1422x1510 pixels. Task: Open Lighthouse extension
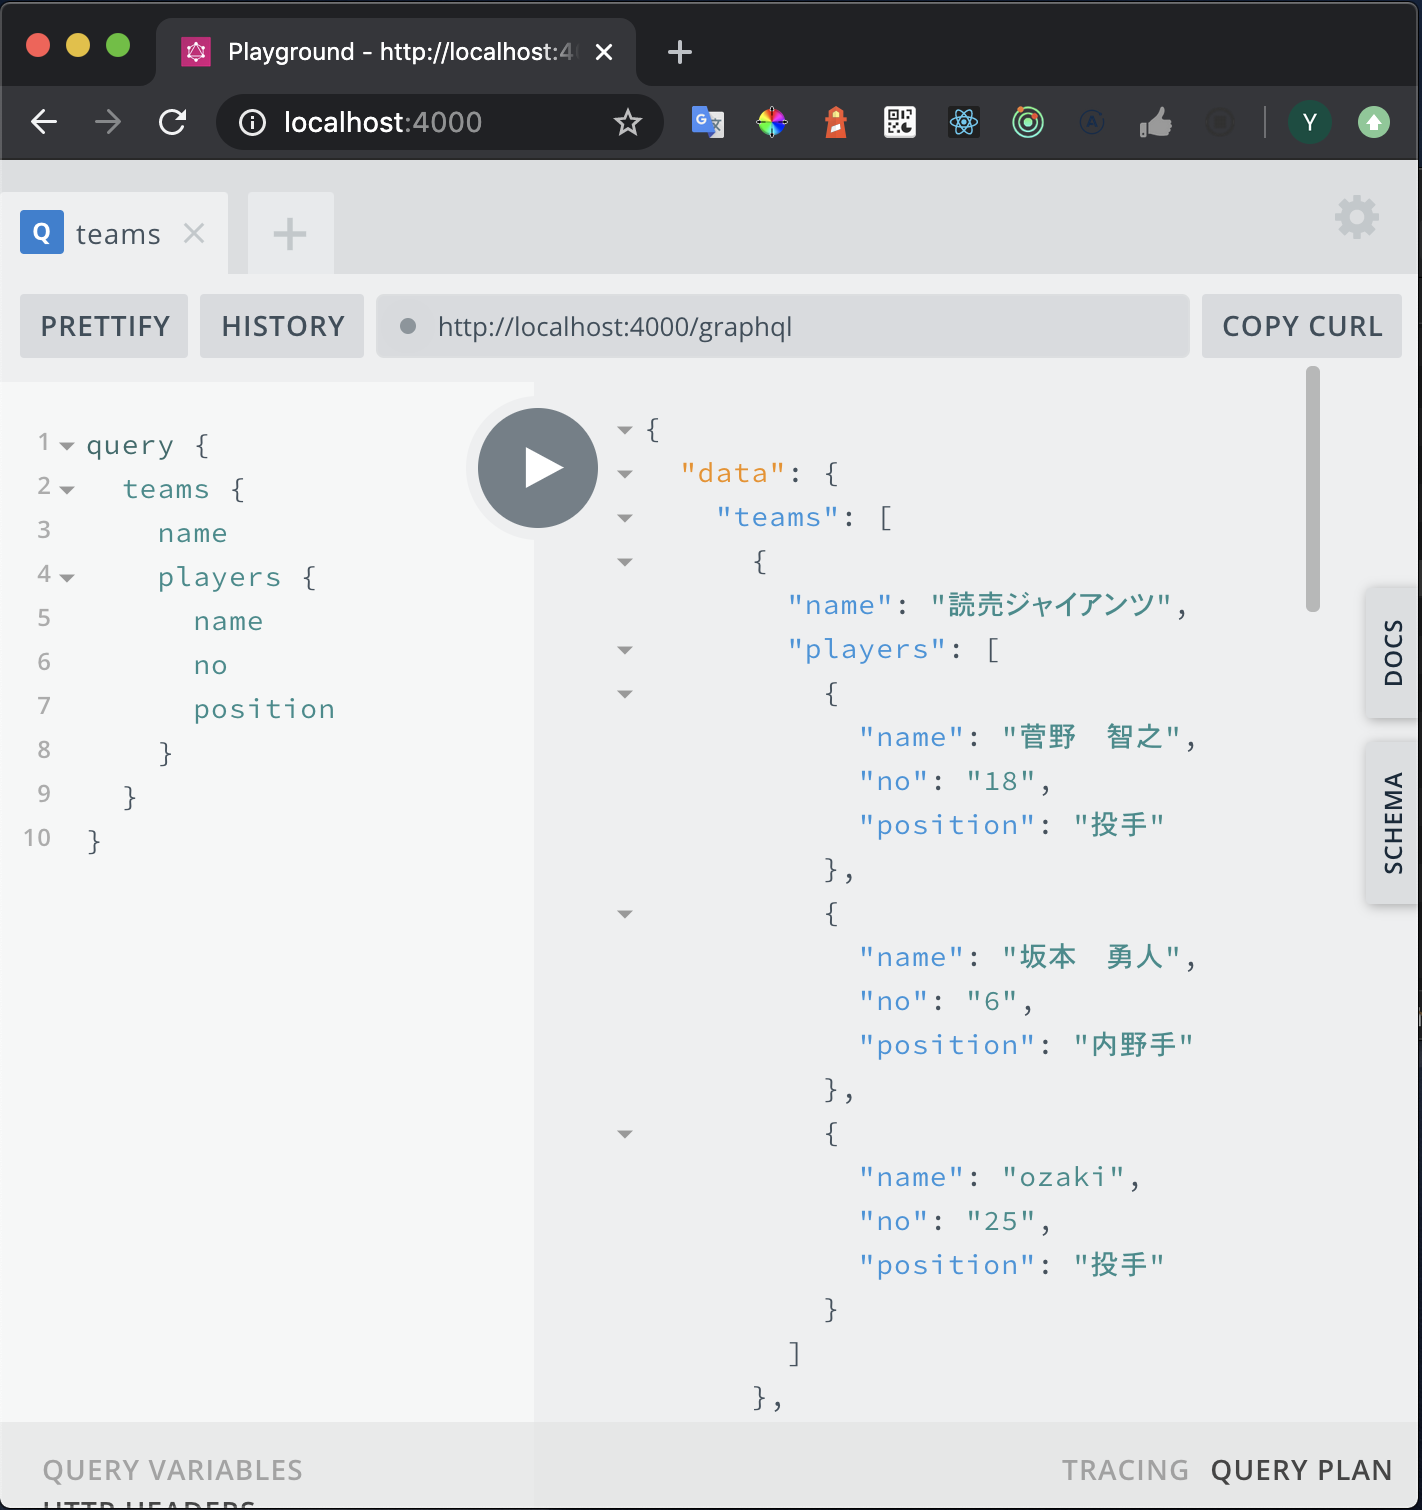pos(836,122)
